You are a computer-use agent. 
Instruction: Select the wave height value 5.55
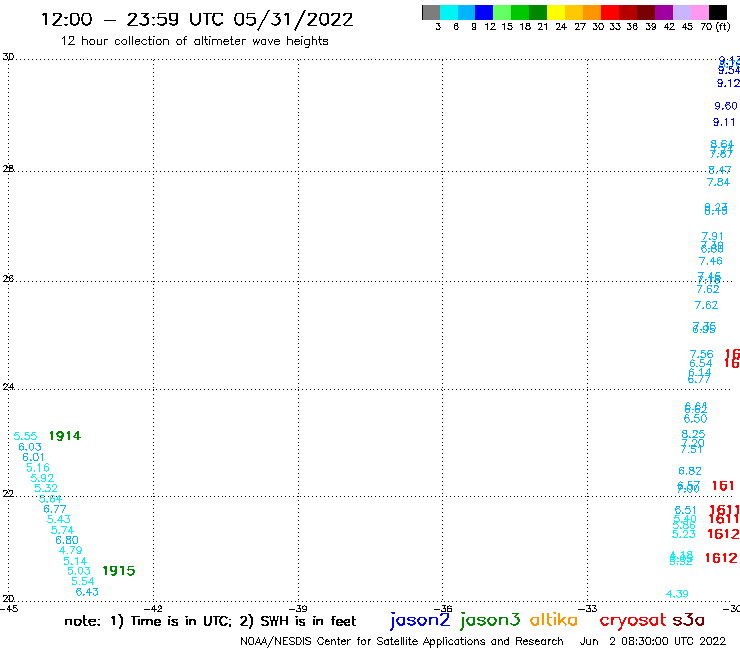click(25, 436)
